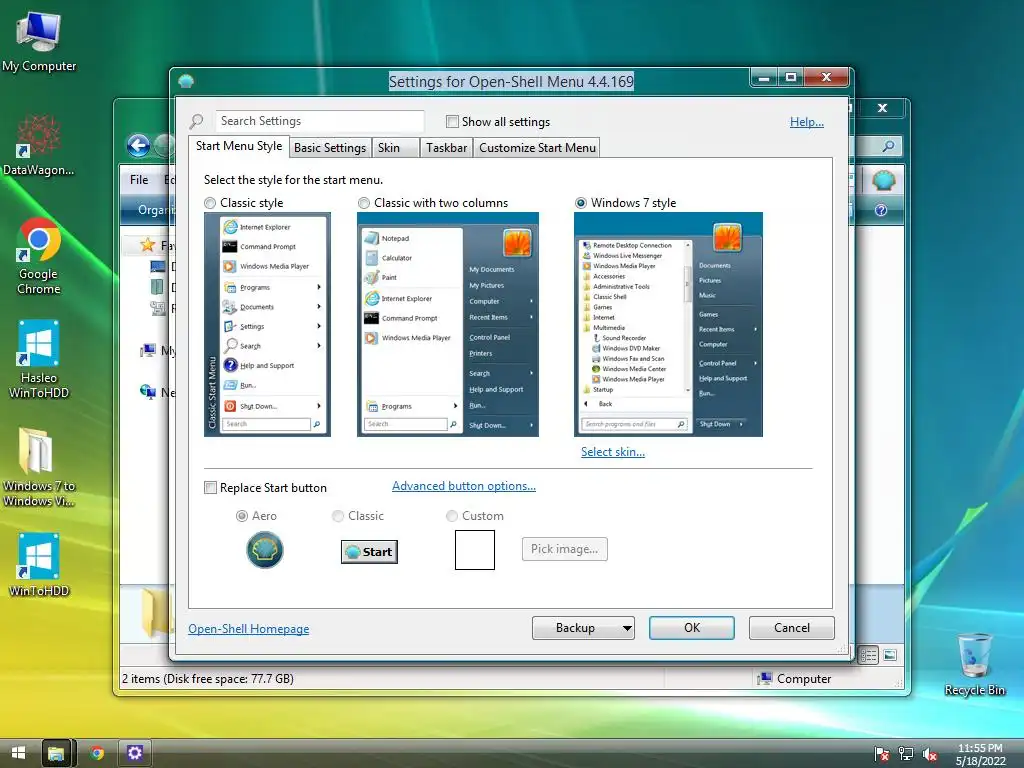Viewport: 1024px width, 768px height.
Task: Click the Windows Start button on the taskbar
Action: point(18,753)
